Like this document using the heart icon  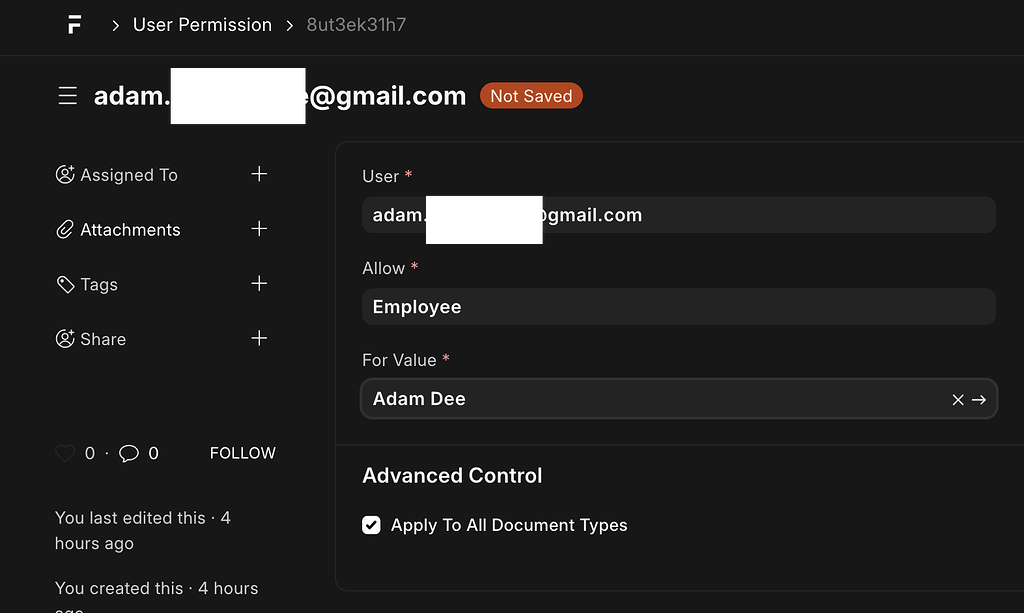tap(63, 452)
